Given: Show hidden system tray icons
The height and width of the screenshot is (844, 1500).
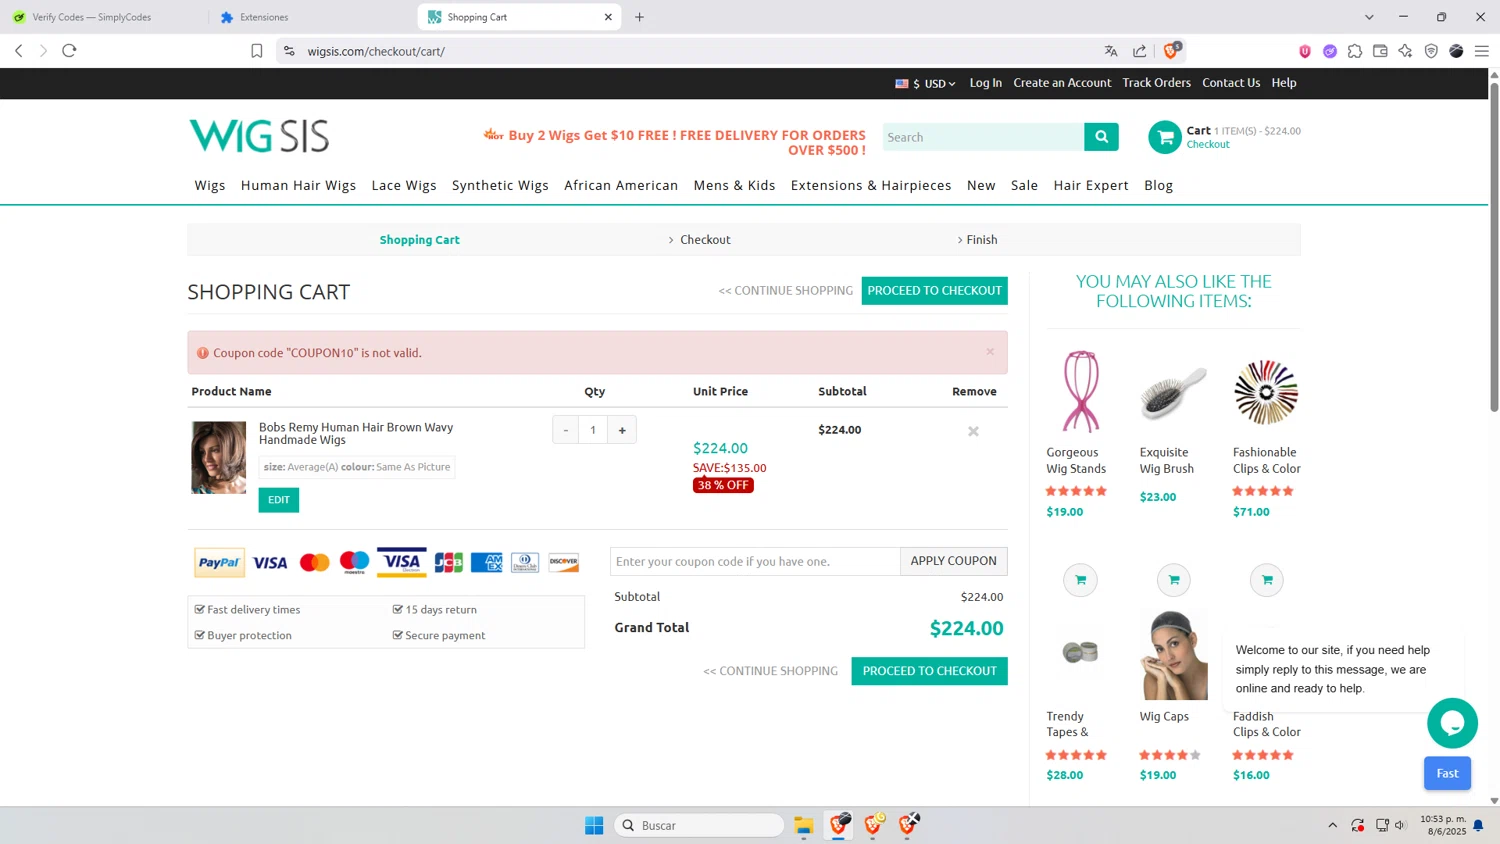Looking at the screenshot, I should pyautogui.click(x=1332, y=825).
